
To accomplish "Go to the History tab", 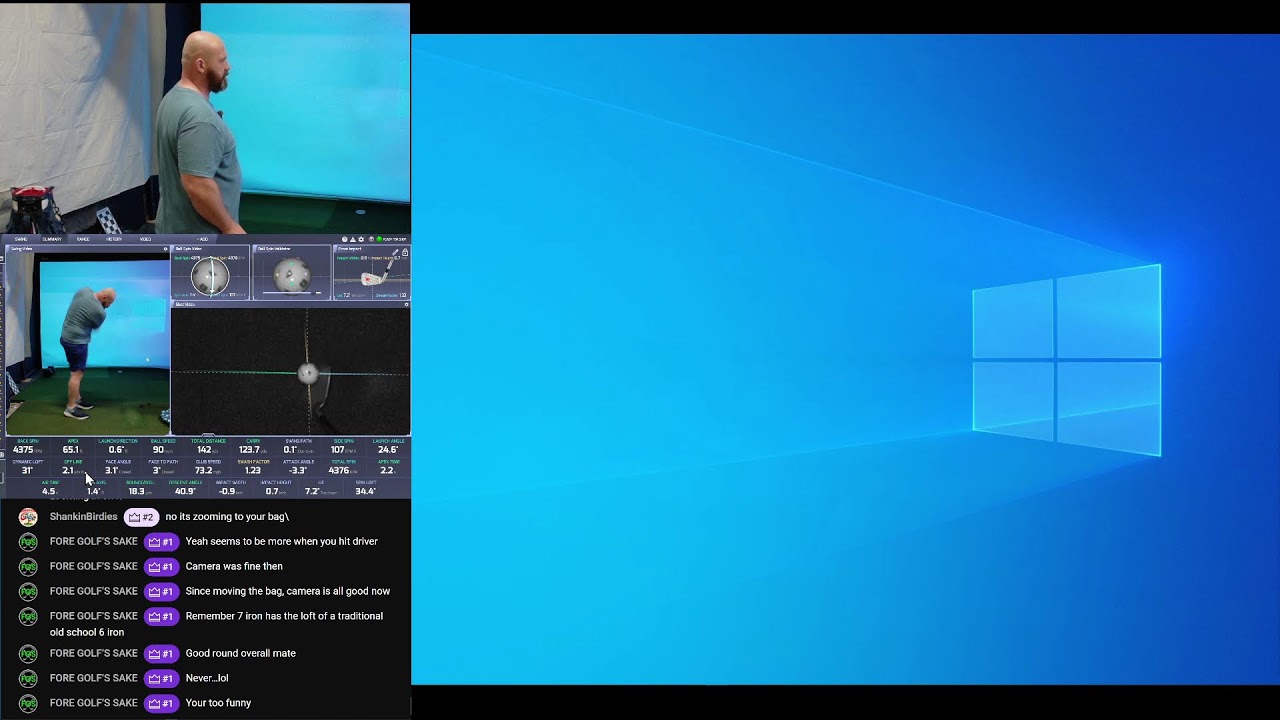I will (x=114, y=240).
